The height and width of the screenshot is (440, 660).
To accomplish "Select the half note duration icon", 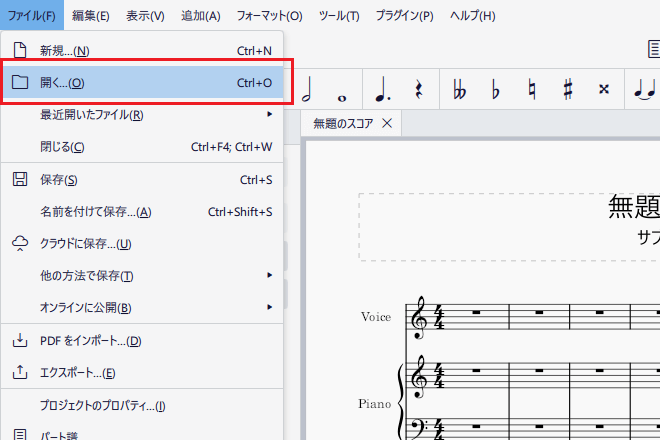I will (x=310, y=89).
